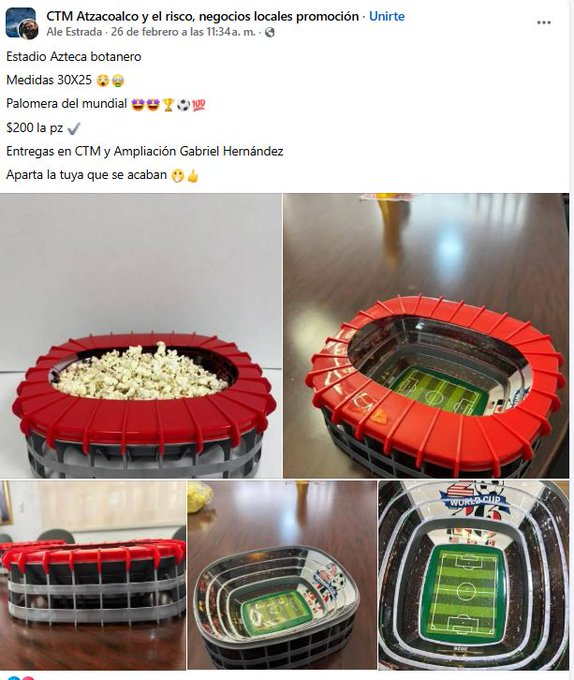Click the public globe privacy icon
Screen dimensions: 574x680
[x=270, y=32]
